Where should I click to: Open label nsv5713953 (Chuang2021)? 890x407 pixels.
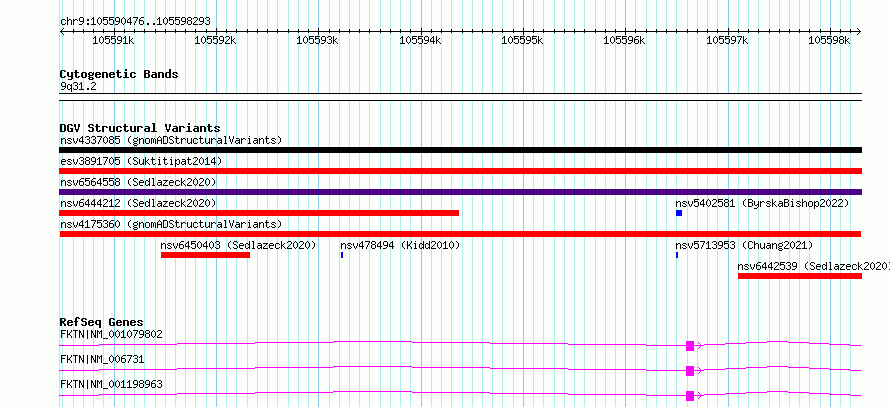pyautogui.click(x=744, y=245)
